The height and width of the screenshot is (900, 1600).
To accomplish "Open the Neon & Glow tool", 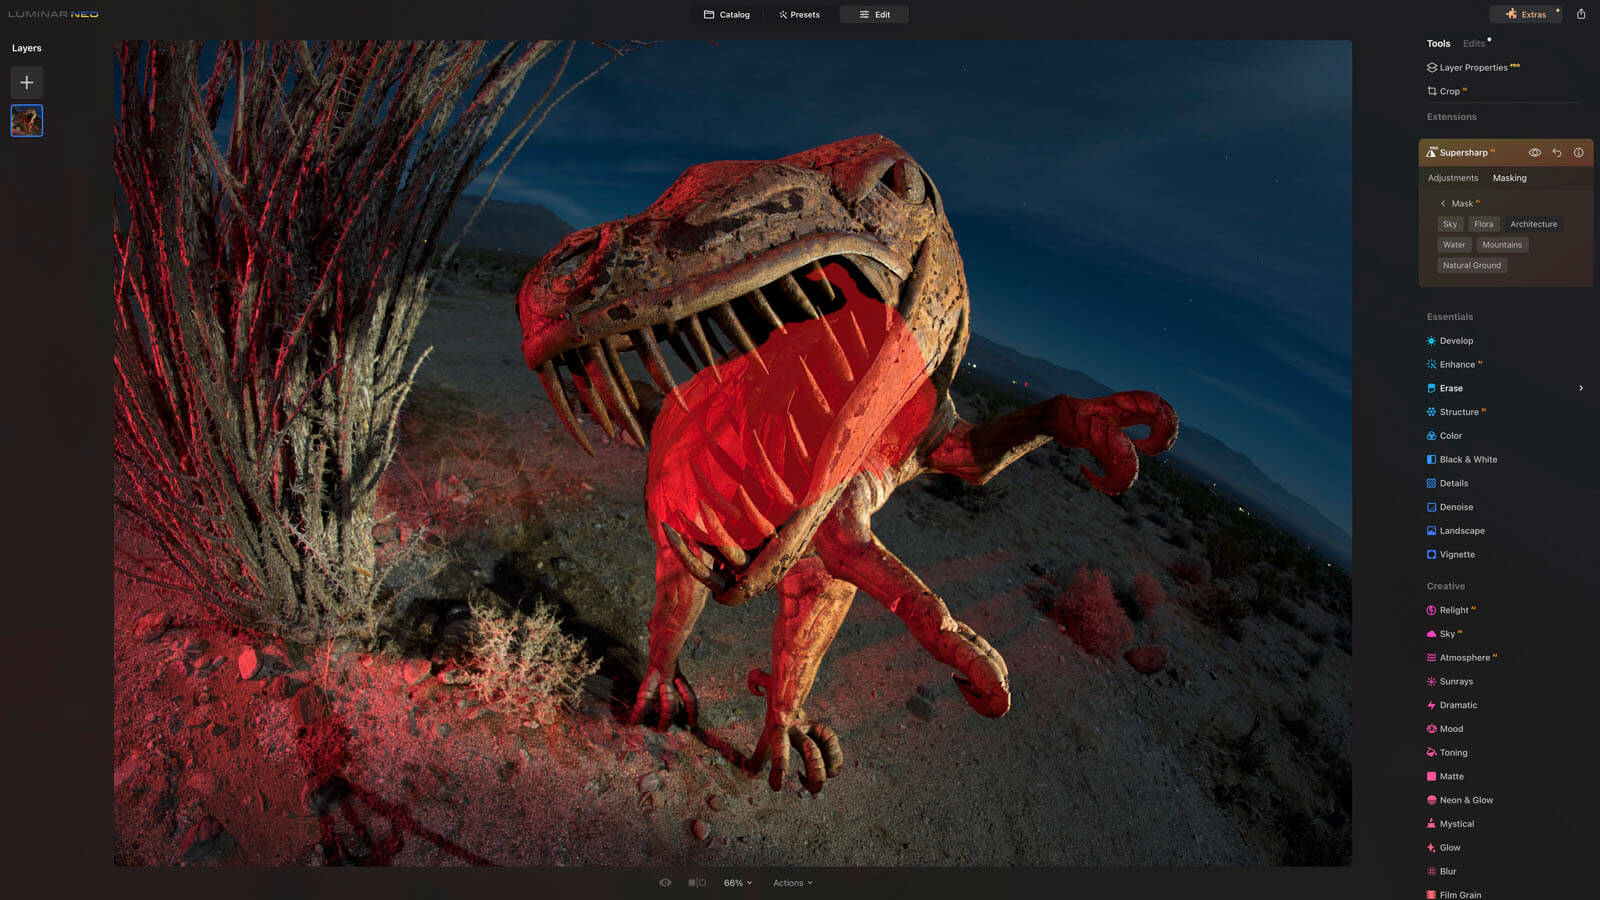I will (x=1465, y=800).
